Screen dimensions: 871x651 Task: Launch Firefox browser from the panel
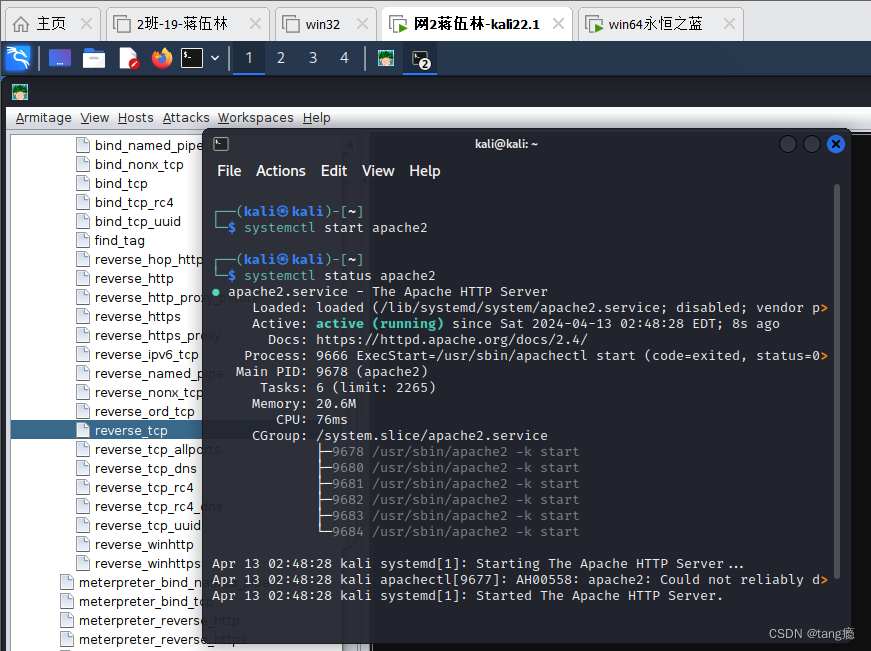click(x=162, y=58)
